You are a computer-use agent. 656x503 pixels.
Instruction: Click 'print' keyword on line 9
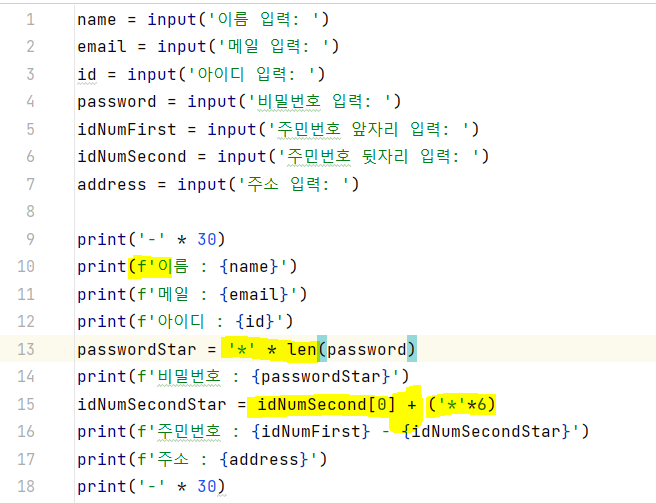coord(102,239)
